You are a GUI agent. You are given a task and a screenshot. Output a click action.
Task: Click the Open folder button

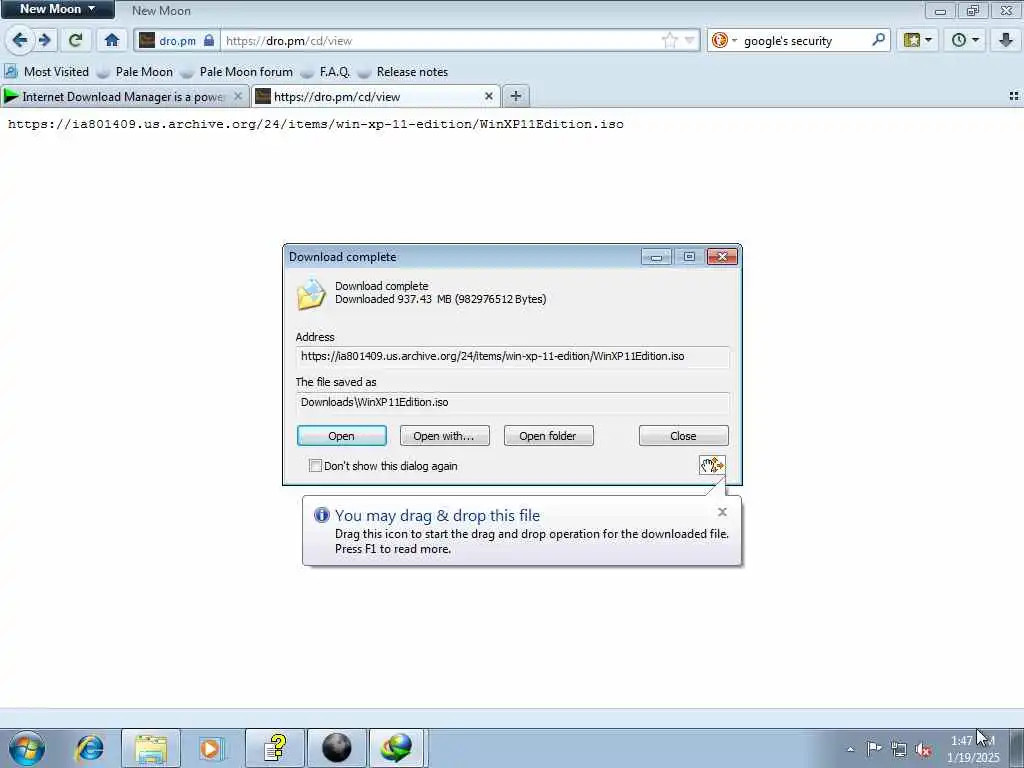point(549,436)
